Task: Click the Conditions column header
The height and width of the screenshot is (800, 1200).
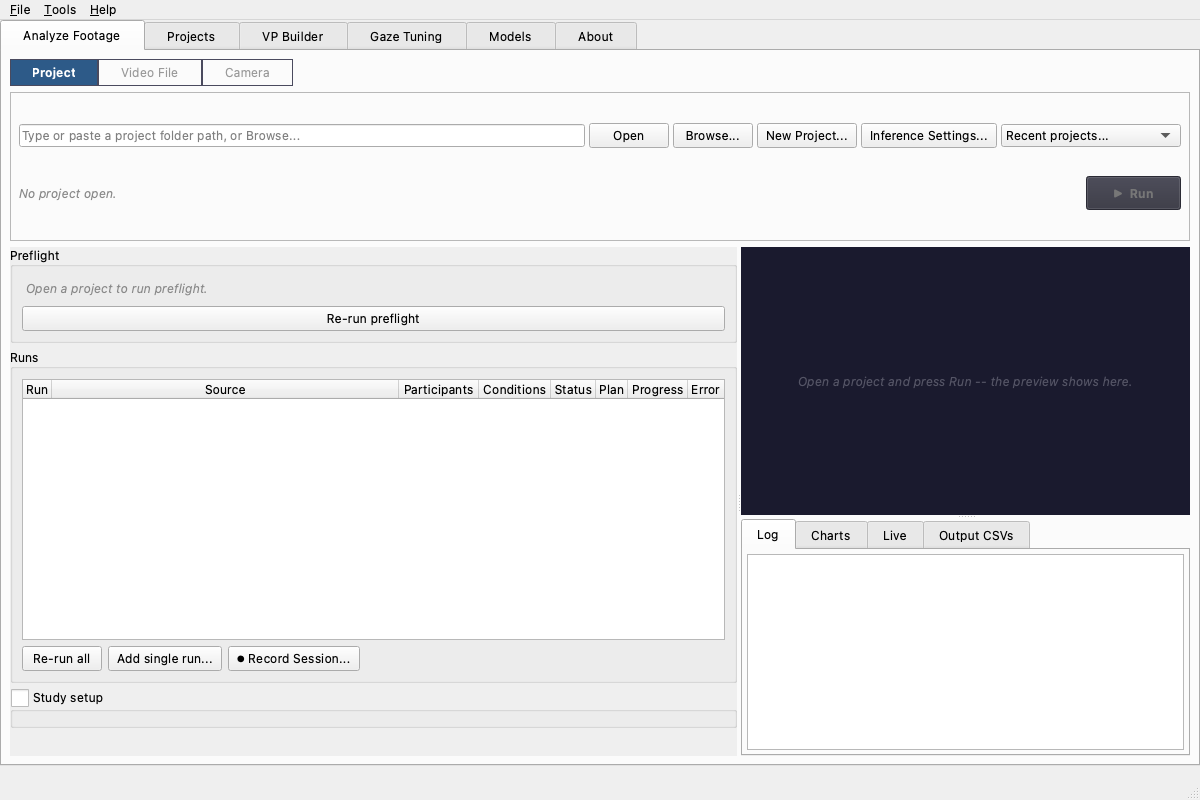Action: point(514,389)
